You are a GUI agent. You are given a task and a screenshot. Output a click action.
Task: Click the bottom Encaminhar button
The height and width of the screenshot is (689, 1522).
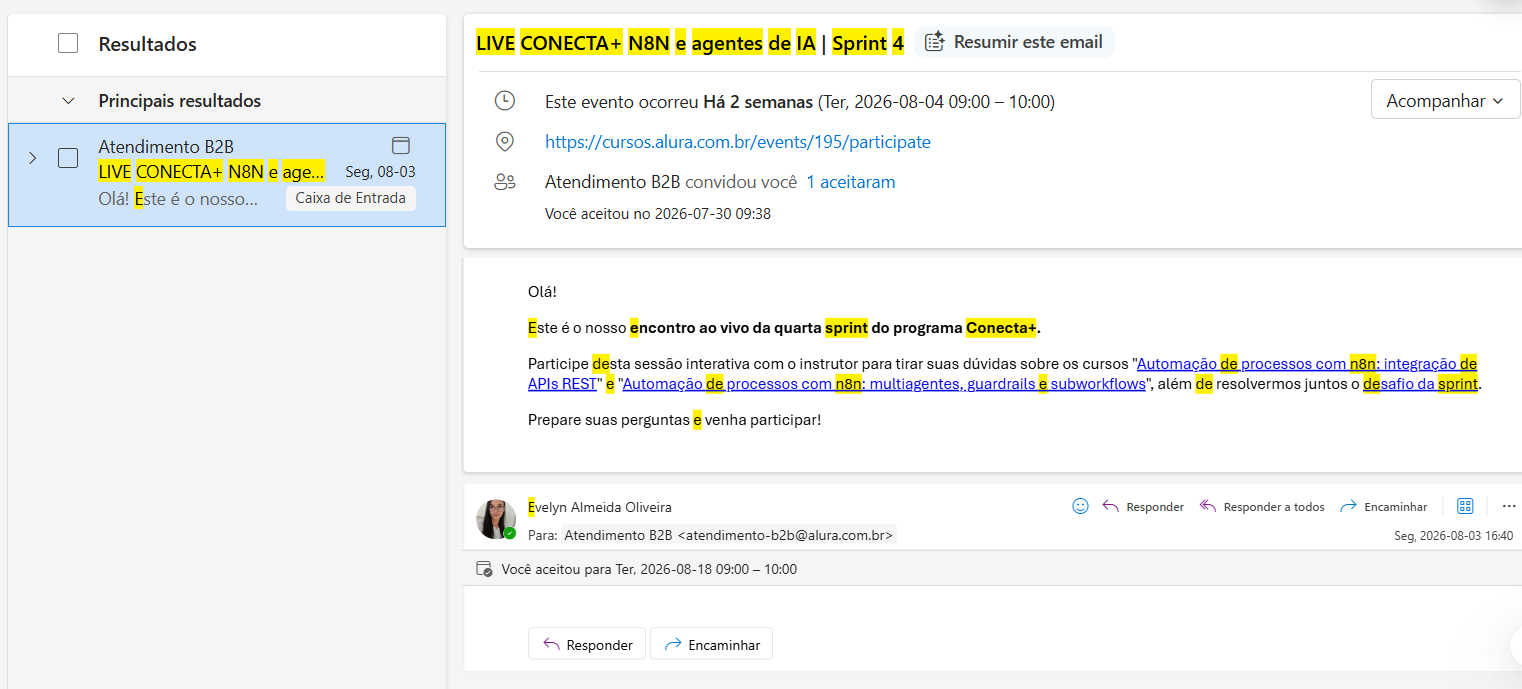click(711, 644)
